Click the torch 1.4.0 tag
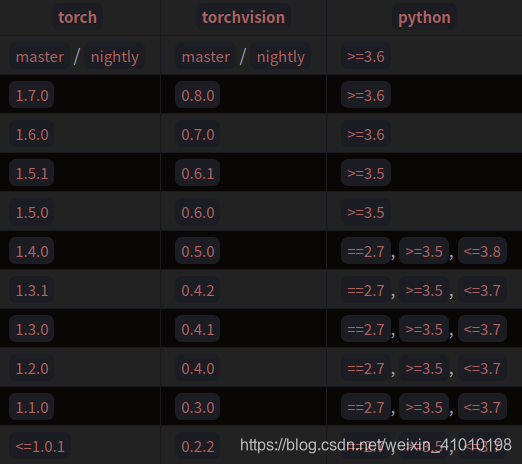Screen dimensions: 522x464 click(x=32, y=251)
